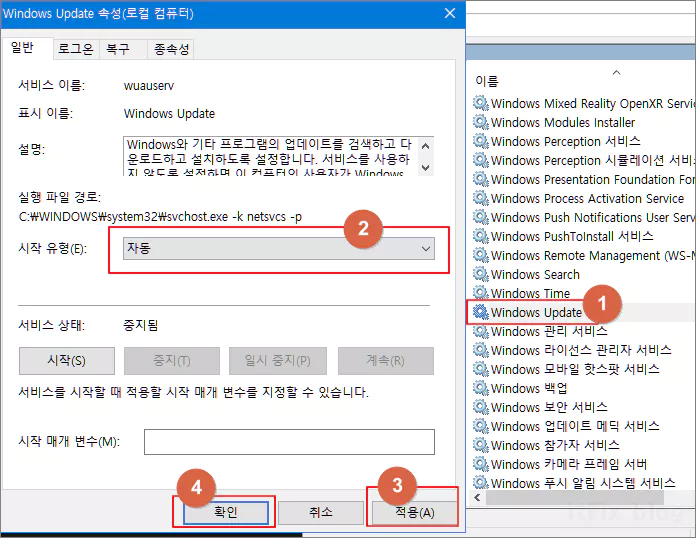Switch to the 로그온 tab

point(76,49)
